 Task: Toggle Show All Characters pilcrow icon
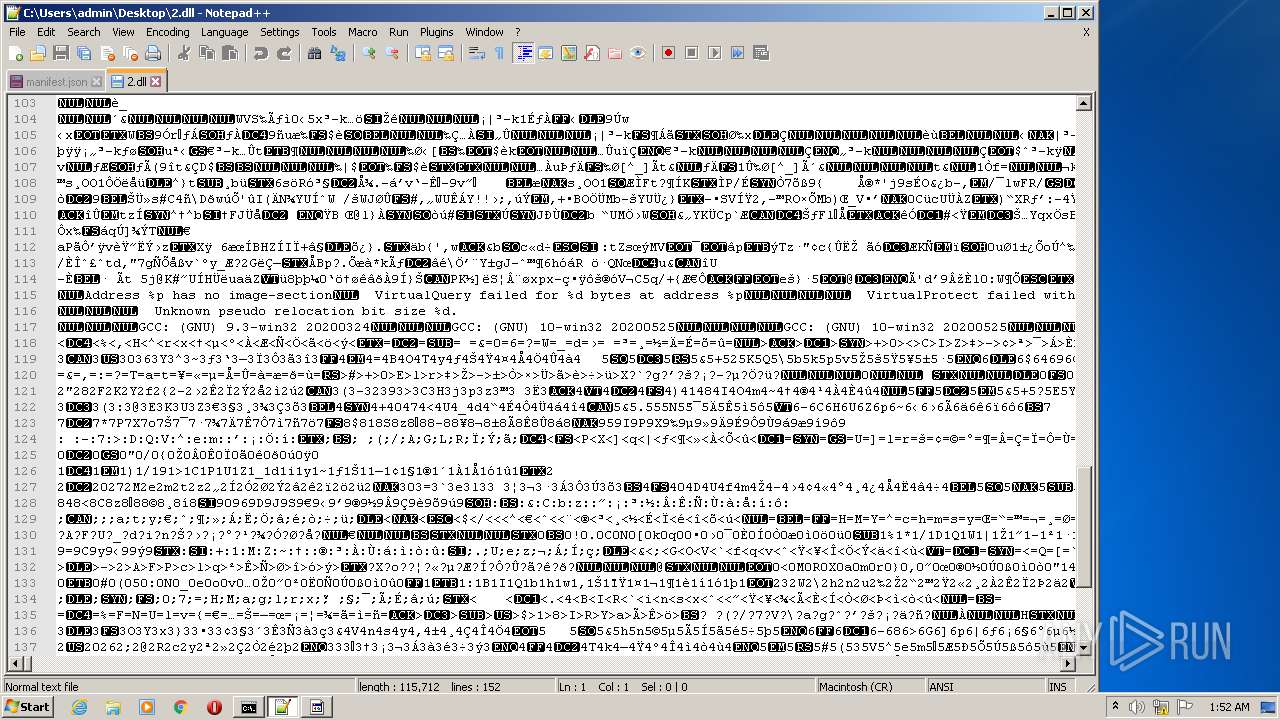pos(499,53)
